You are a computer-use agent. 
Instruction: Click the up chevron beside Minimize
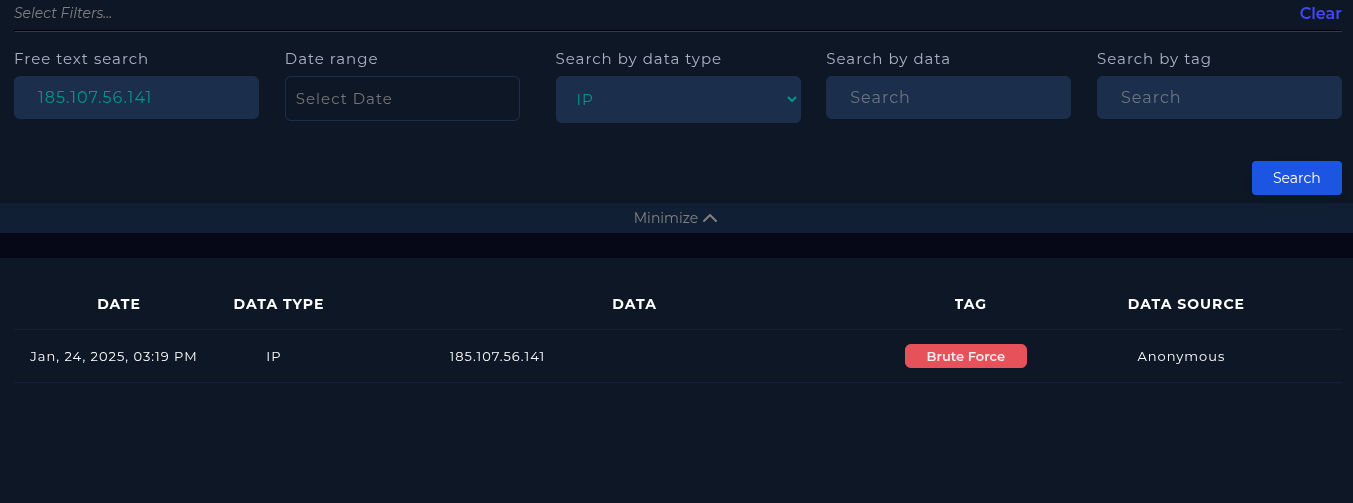[x=710, y=218]
